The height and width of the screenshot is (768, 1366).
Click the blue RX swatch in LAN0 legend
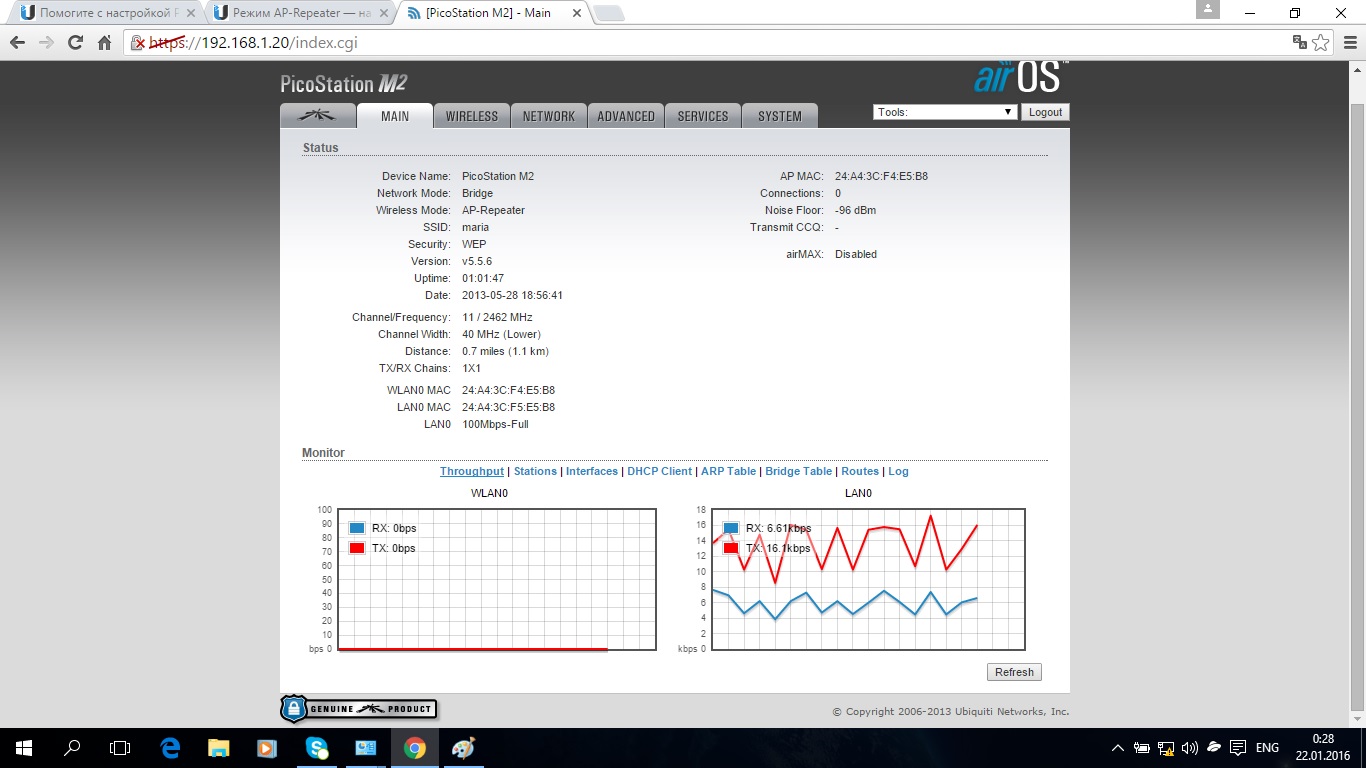731,528
